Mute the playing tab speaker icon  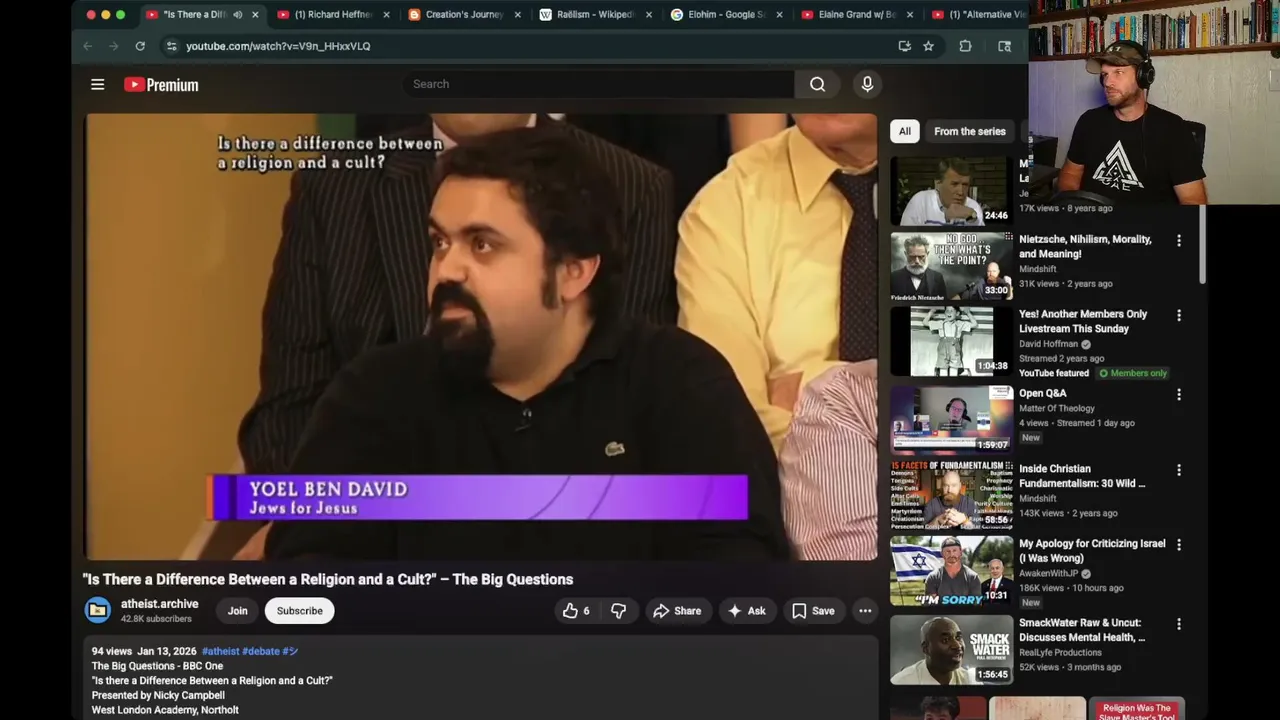point(238,15)
